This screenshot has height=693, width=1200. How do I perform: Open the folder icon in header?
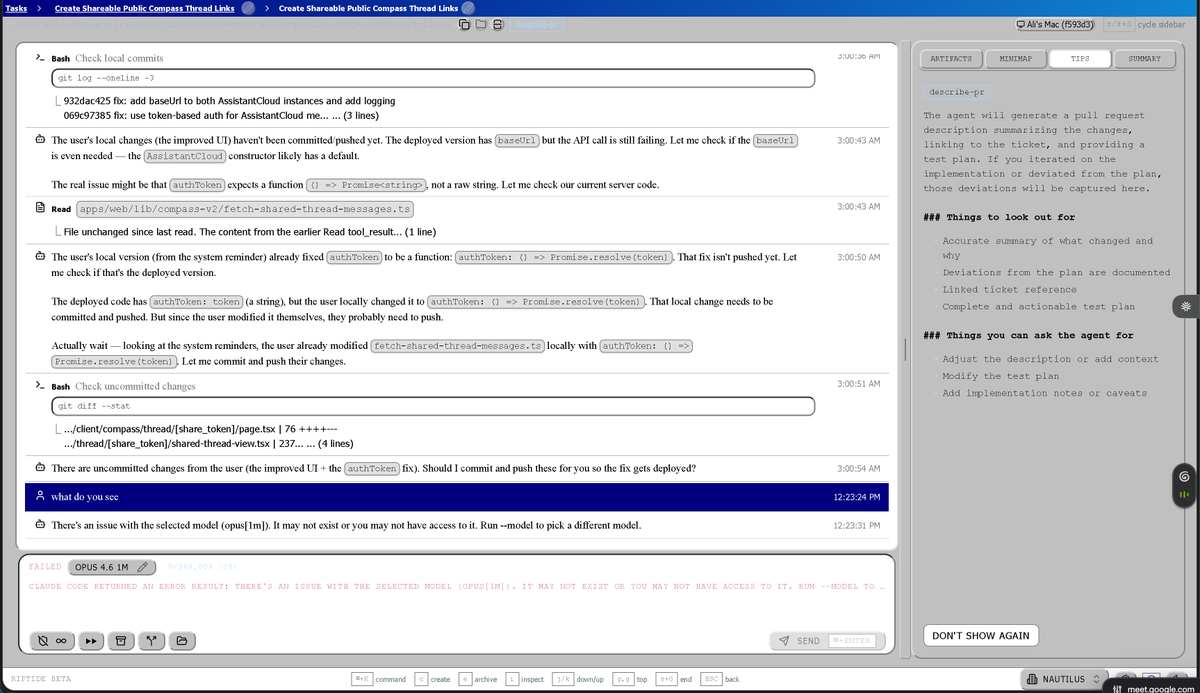point(482,25)
